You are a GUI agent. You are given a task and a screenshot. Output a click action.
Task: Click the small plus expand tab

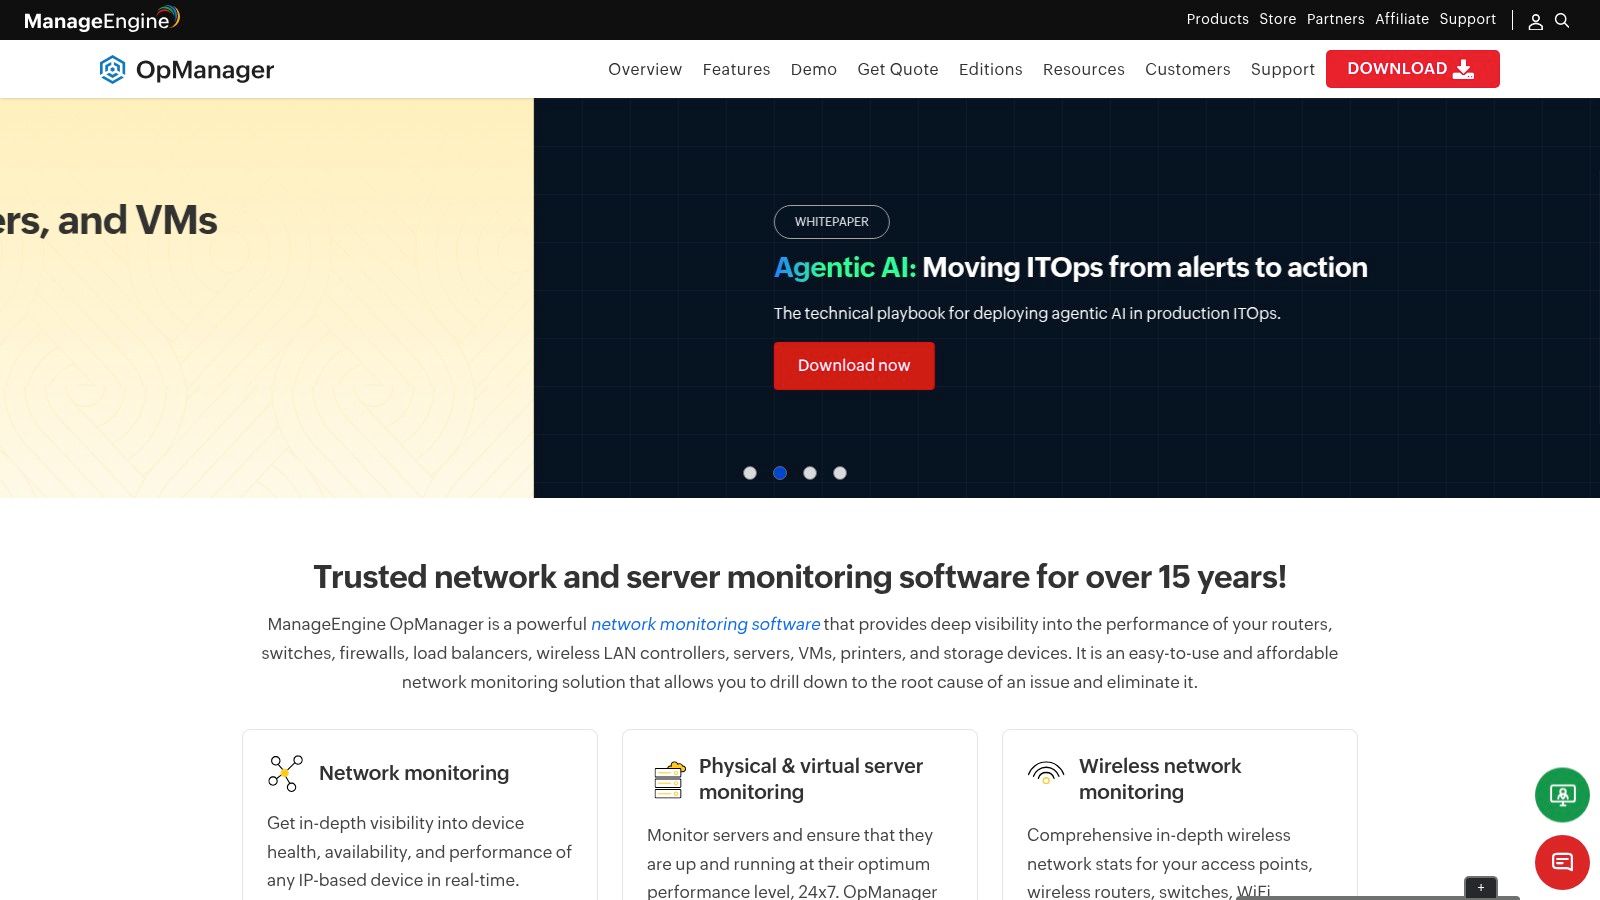[1481, 887]
